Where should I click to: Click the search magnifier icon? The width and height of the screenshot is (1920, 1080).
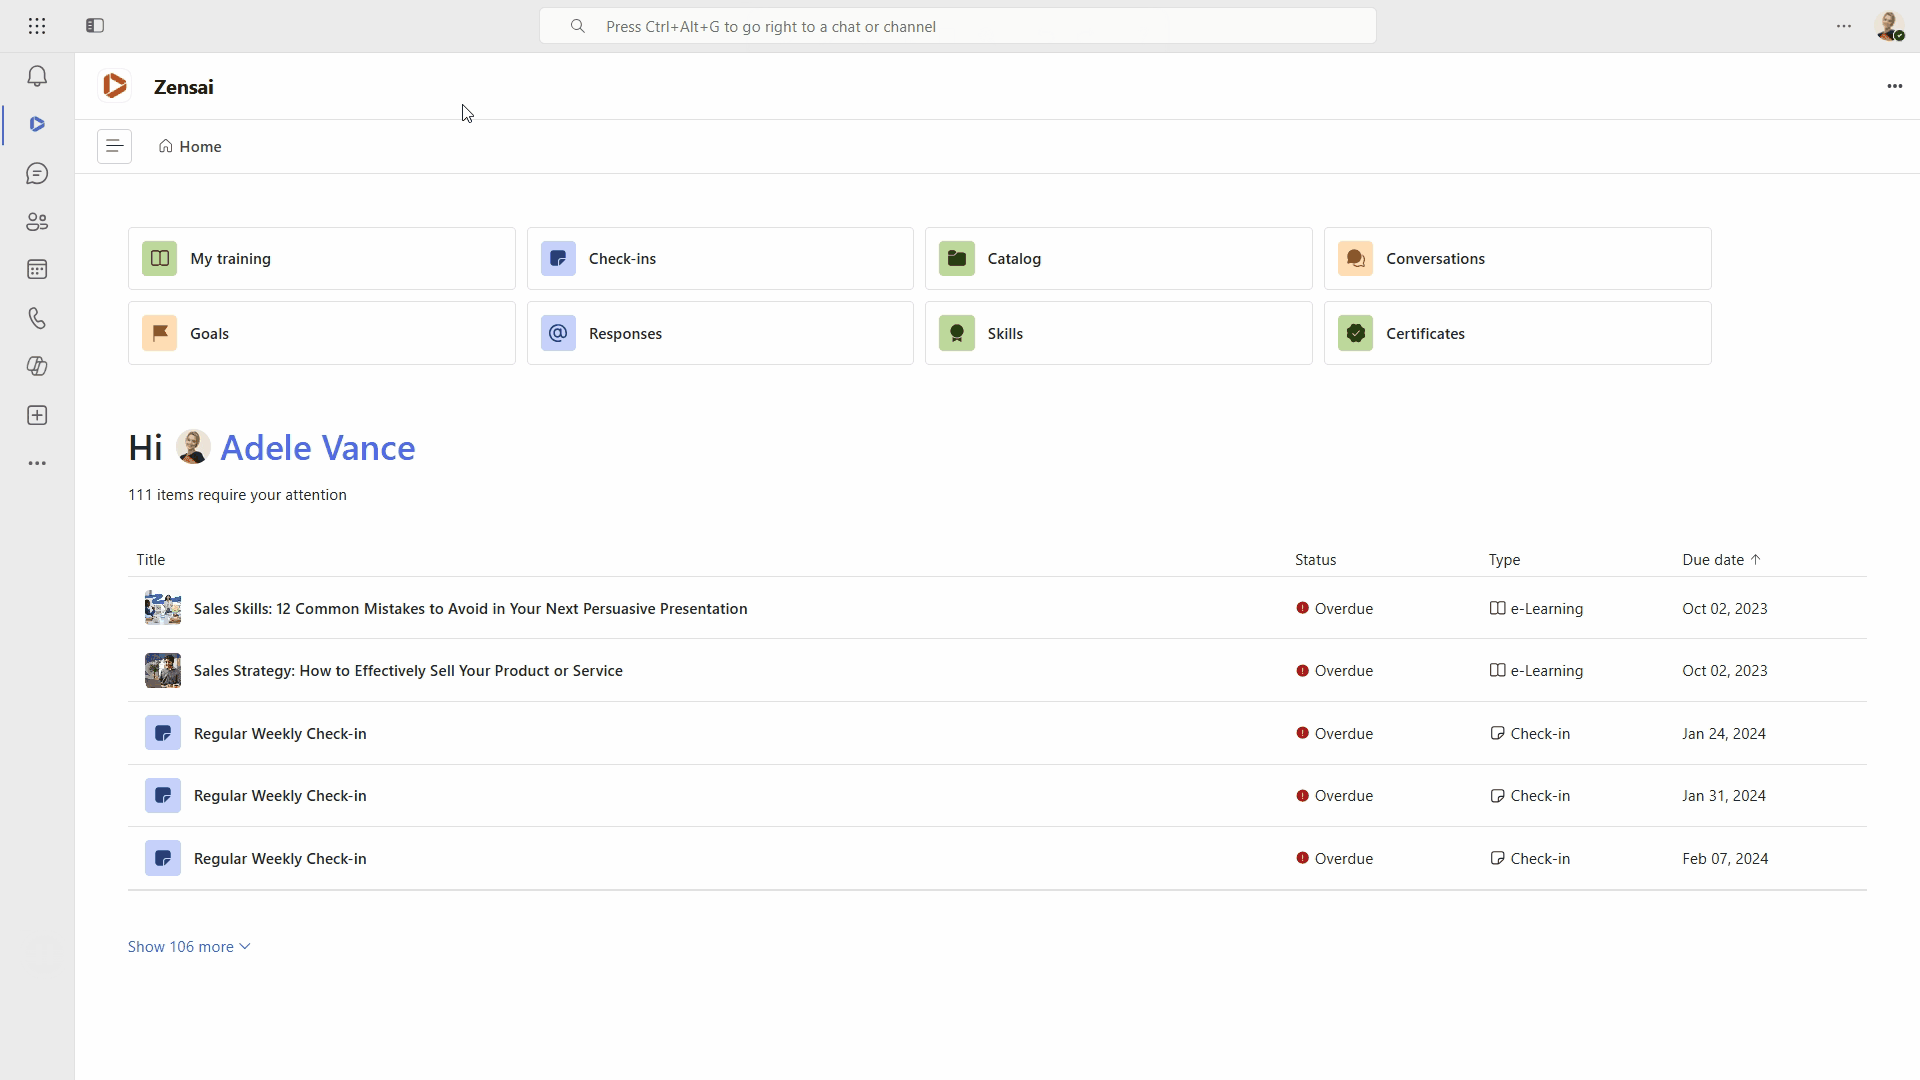tap(578, 26)
